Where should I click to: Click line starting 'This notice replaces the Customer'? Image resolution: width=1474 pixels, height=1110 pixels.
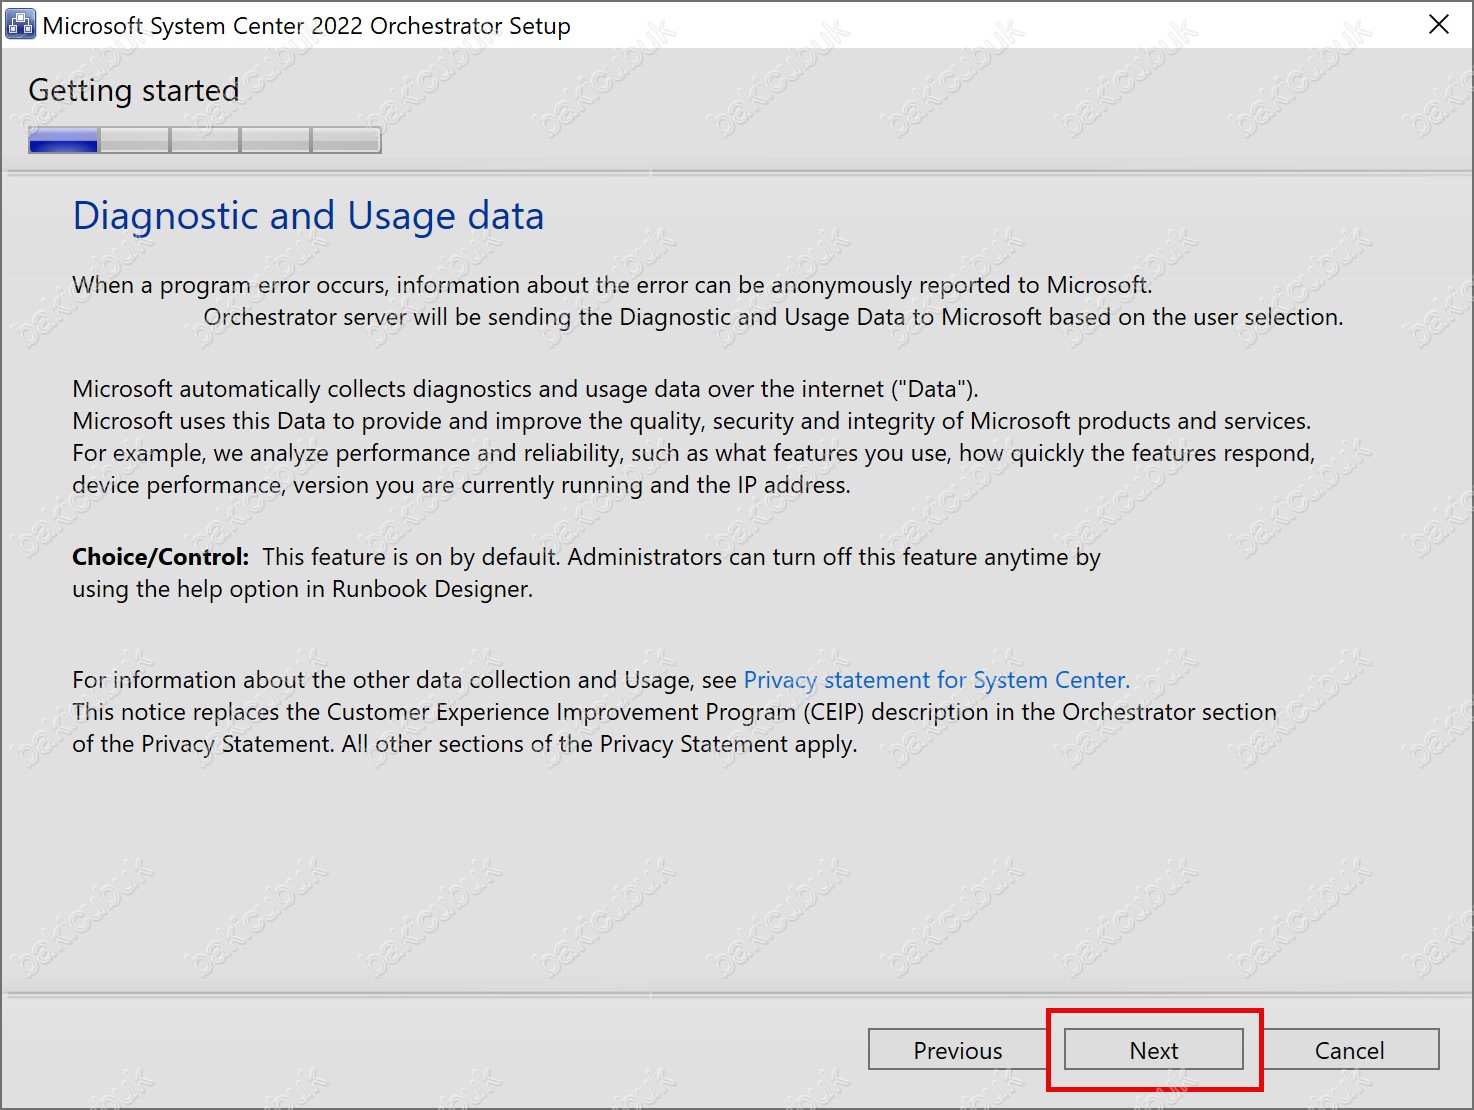(674, 712)
